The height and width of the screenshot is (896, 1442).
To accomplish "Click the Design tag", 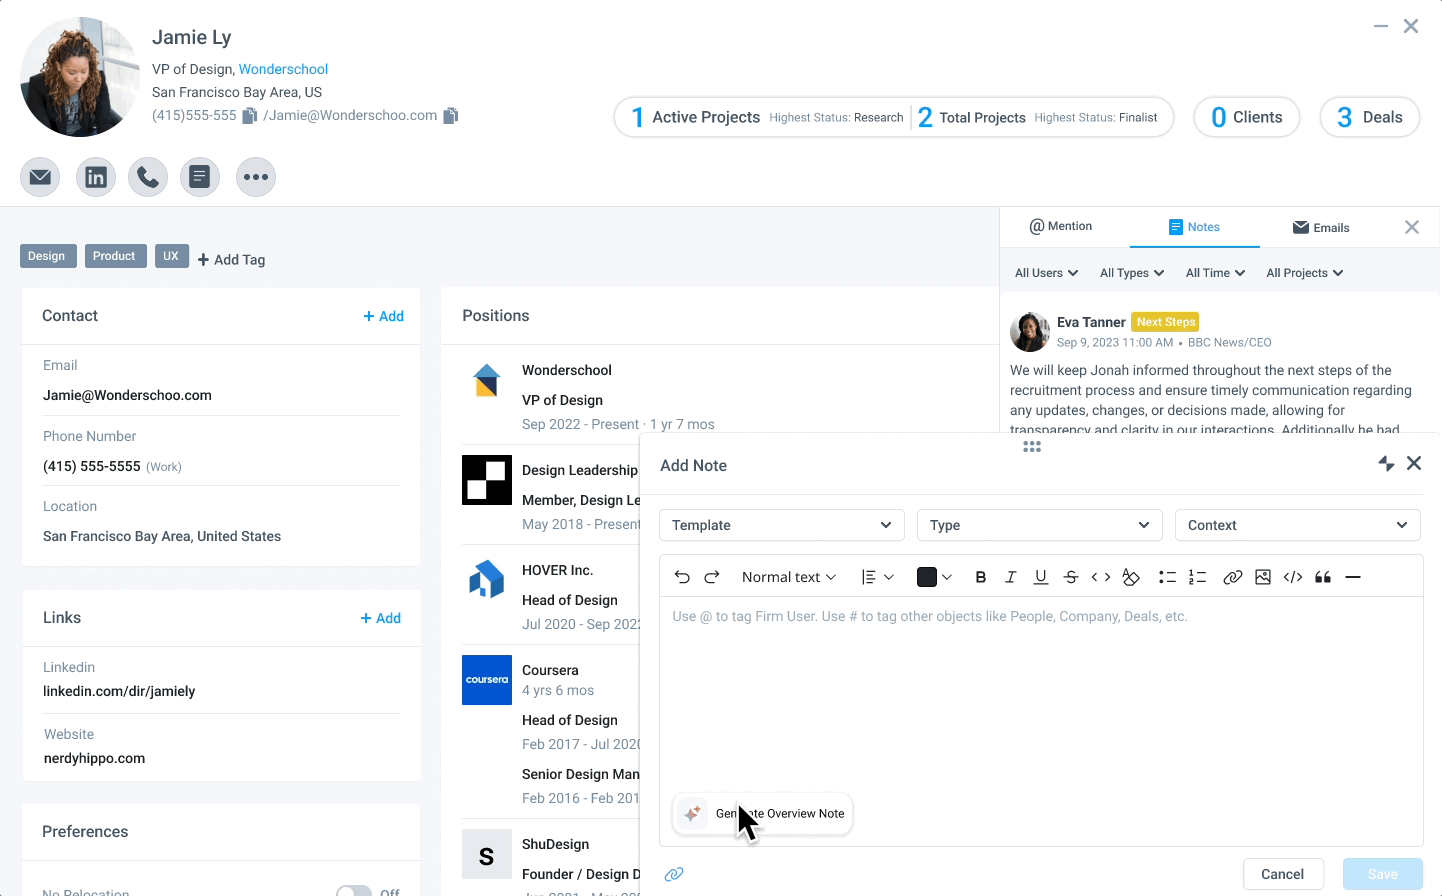I will point(46,256).
